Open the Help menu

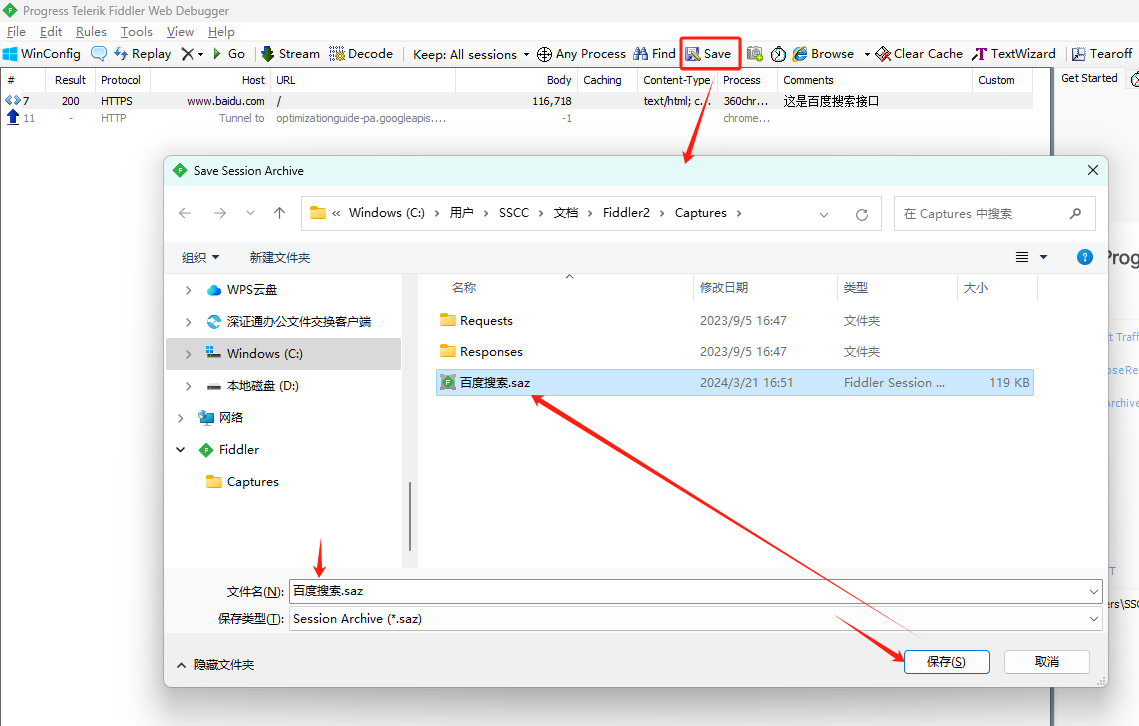[221, 32]
